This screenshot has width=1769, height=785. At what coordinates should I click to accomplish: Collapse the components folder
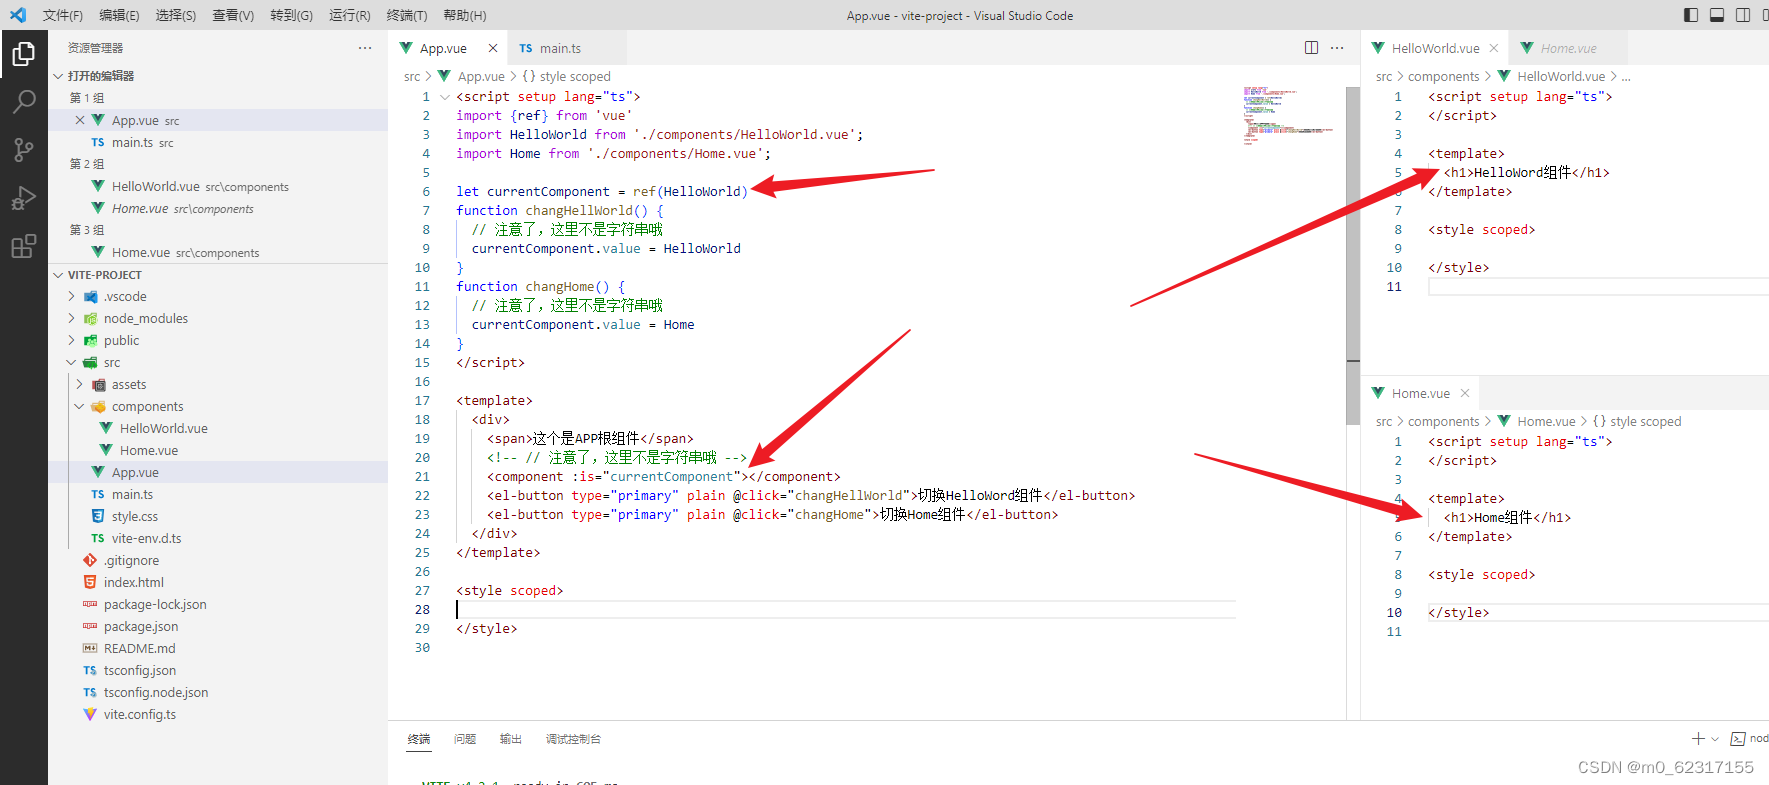[79, 406]
